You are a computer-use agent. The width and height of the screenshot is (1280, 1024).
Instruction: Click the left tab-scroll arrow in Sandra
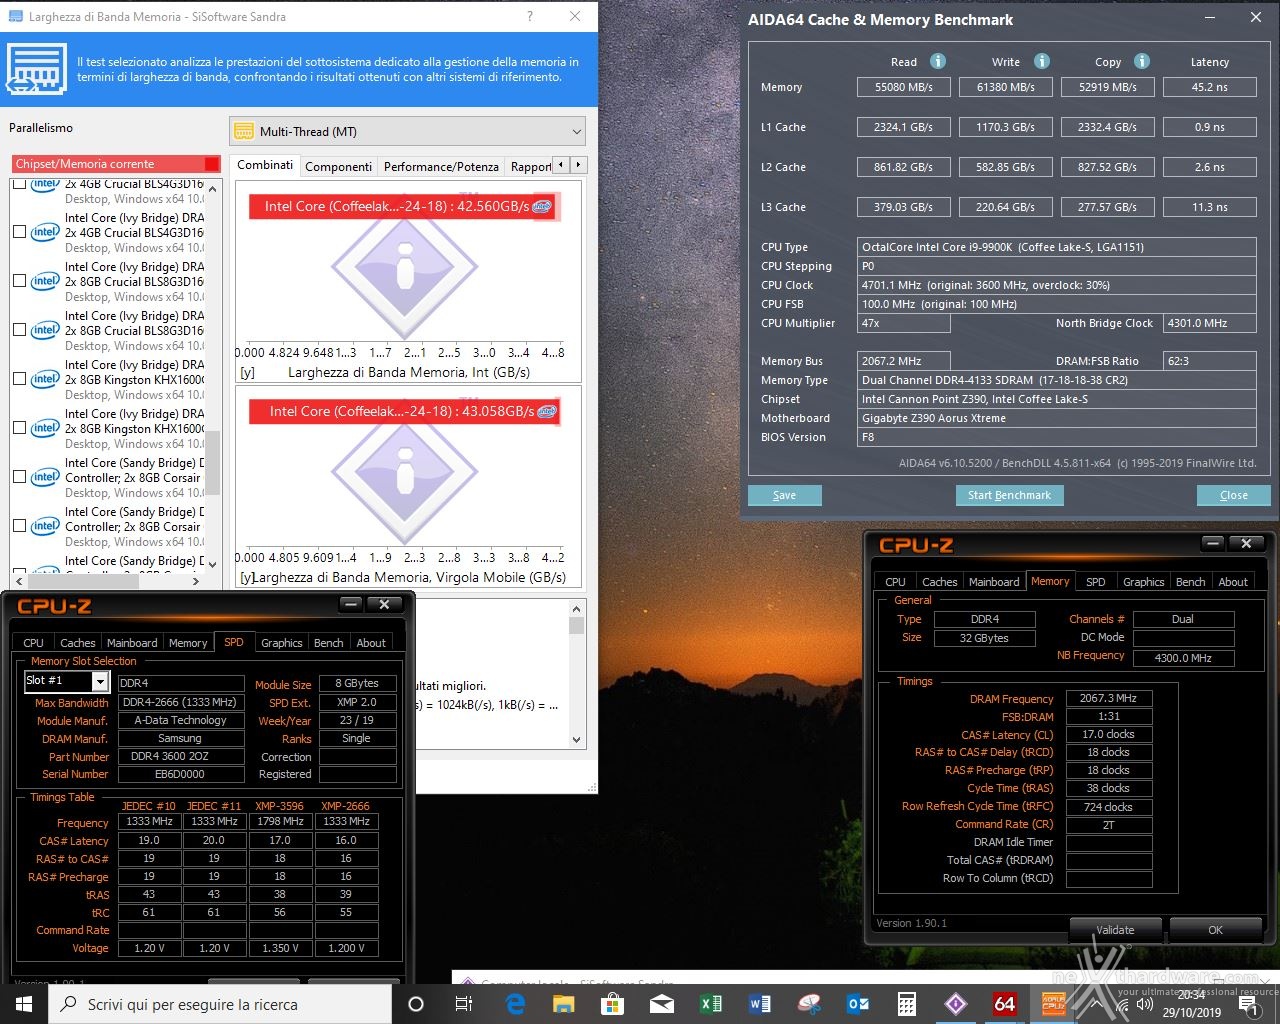pyautogui.click(x=561, y=165)
